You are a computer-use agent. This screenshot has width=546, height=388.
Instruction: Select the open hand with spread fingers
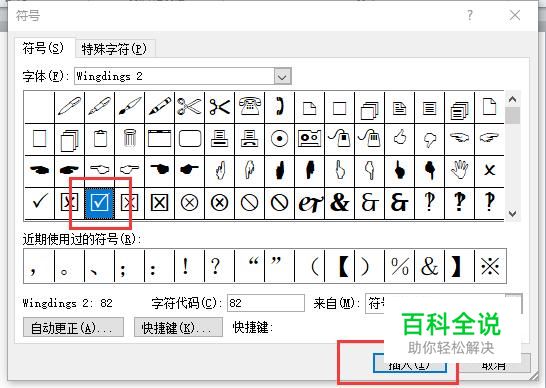pos(459,171)
